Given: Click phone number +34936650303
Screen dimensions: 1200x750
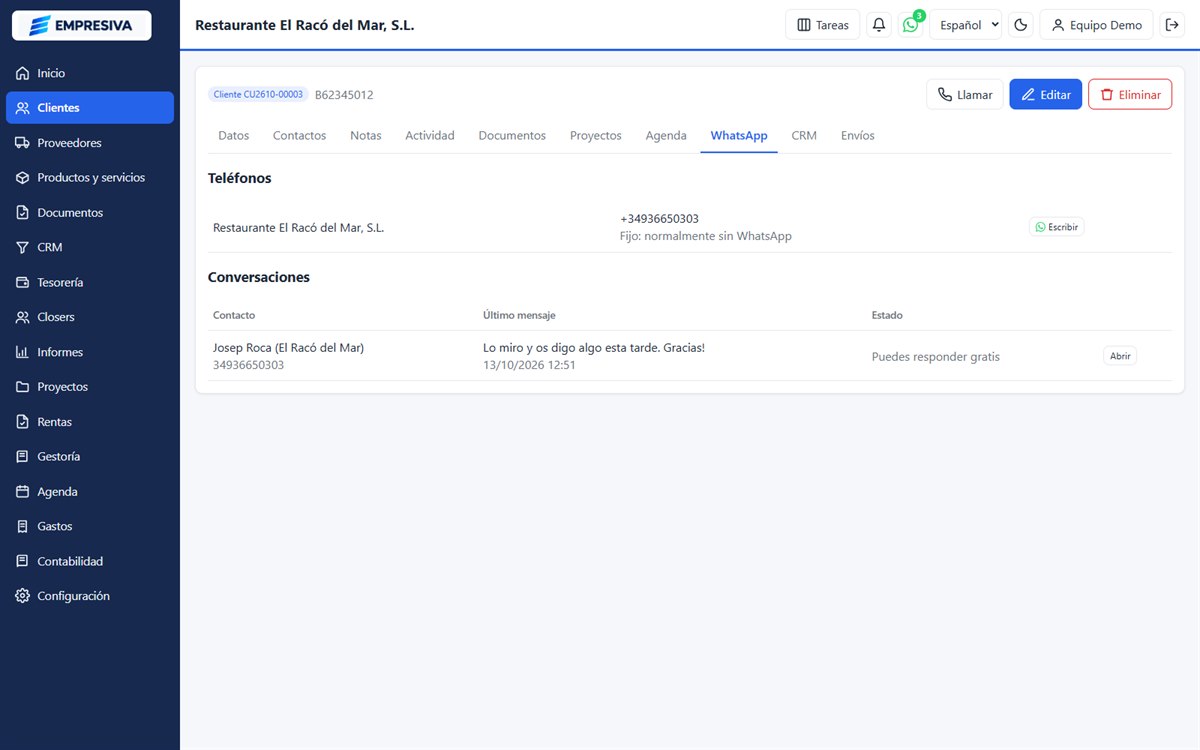Looking at the screenshot, I should point(659,219).
